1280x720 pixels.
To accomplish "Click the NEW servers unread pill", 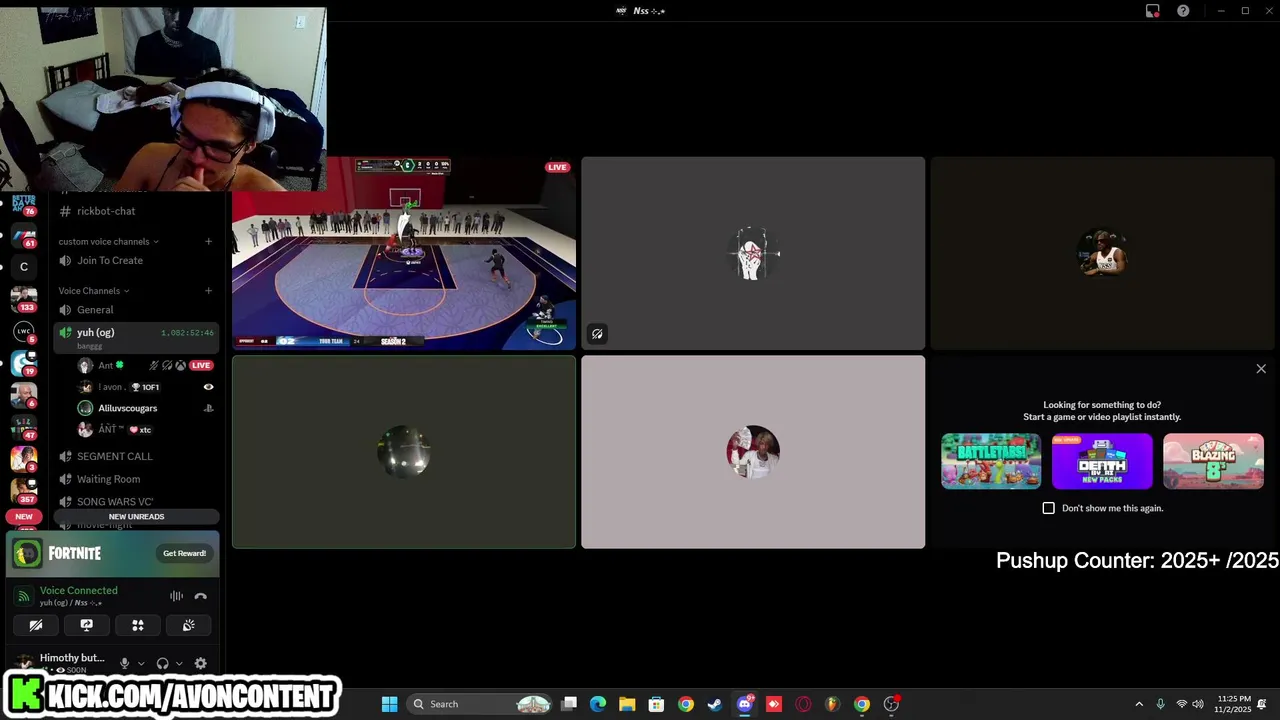I will point(24,516).
